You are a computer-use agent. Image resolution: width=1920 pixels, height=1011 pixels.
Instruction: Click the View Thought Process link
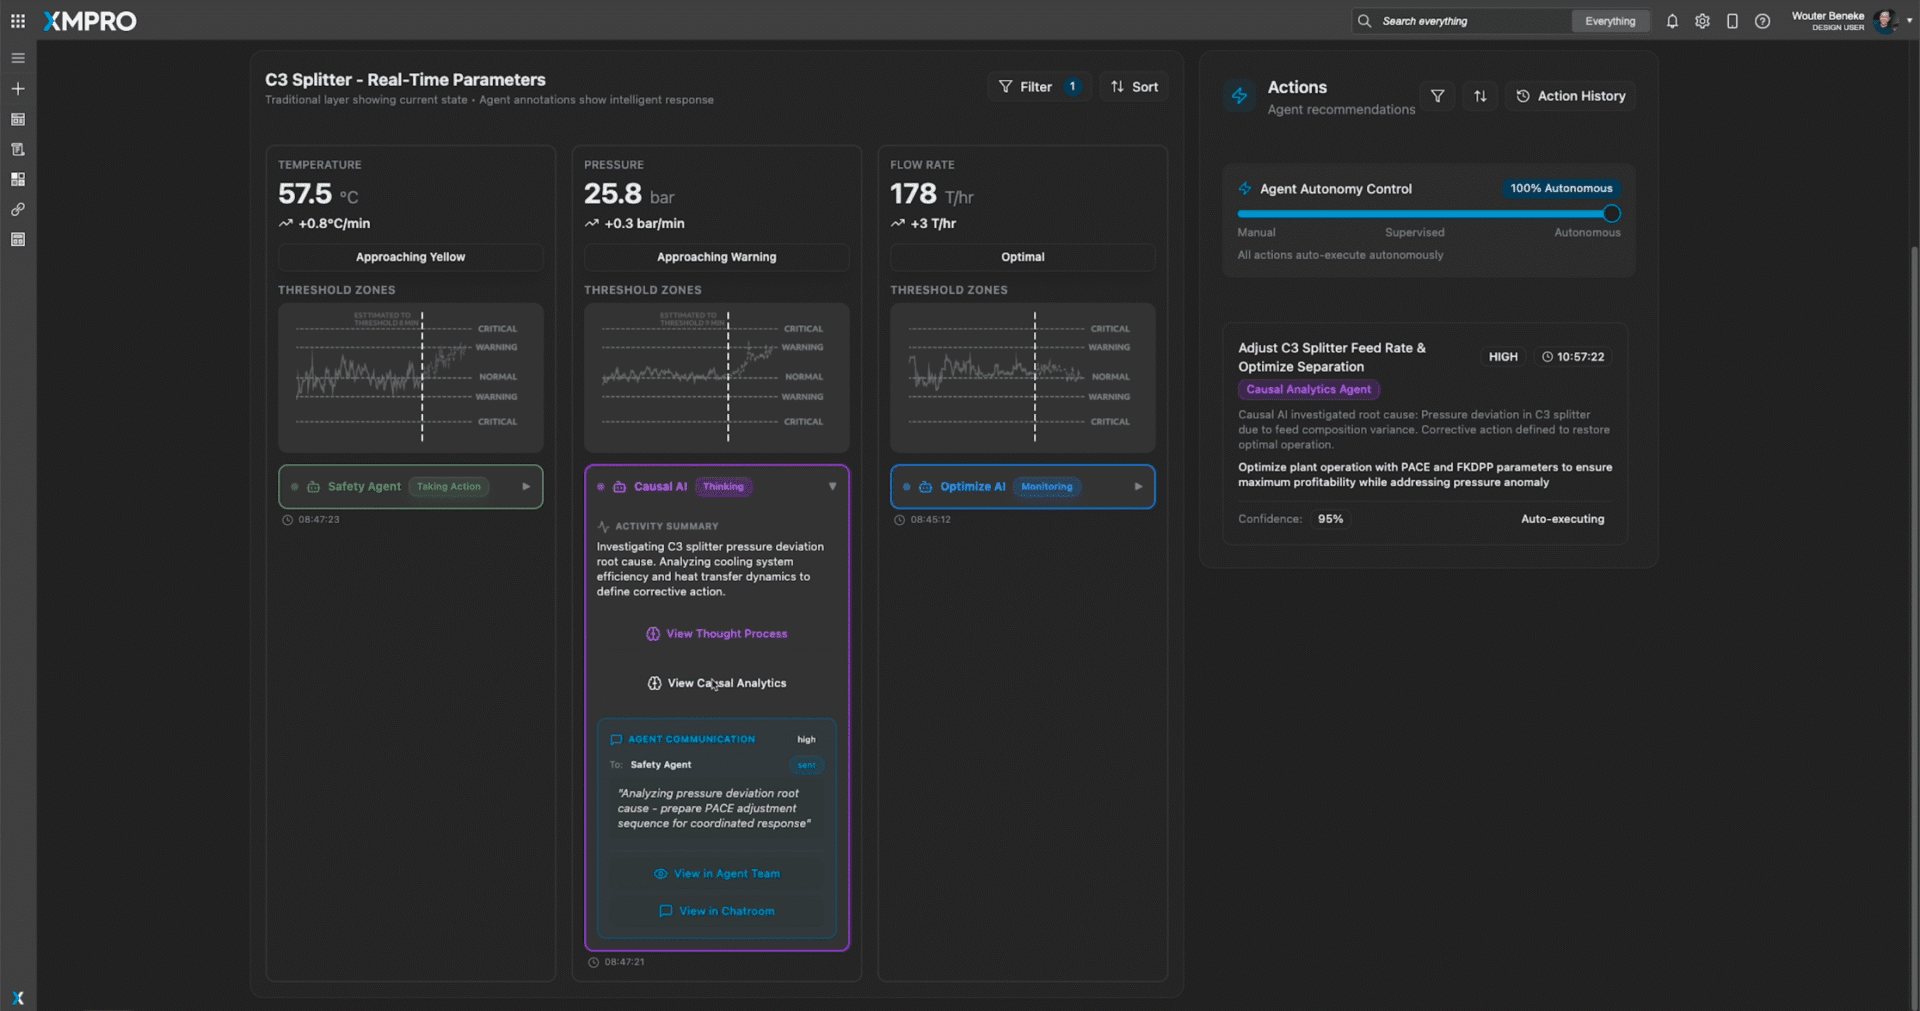coord(717,634)
